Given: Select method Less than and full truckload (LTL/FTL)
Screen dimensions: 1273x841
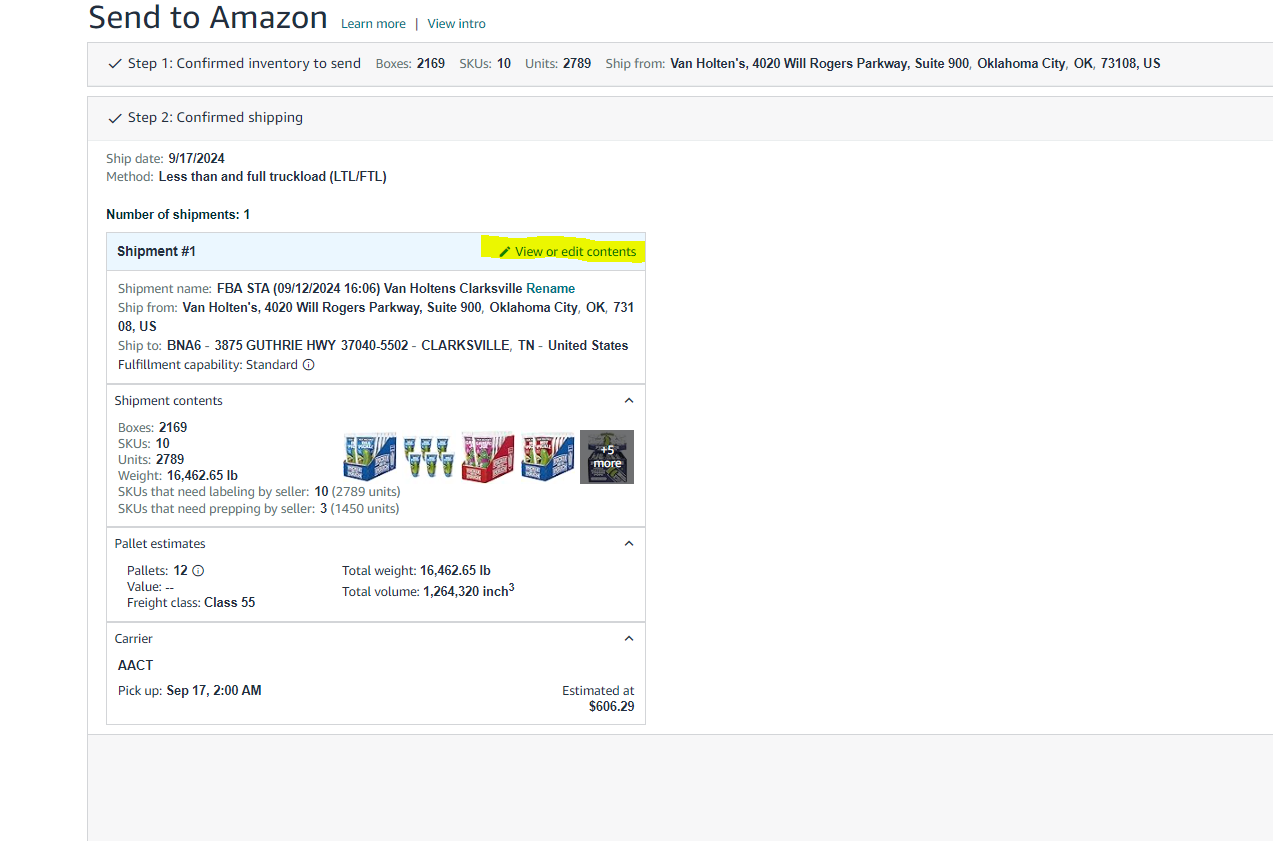Looking at the screenshot, I should (246, 177).
